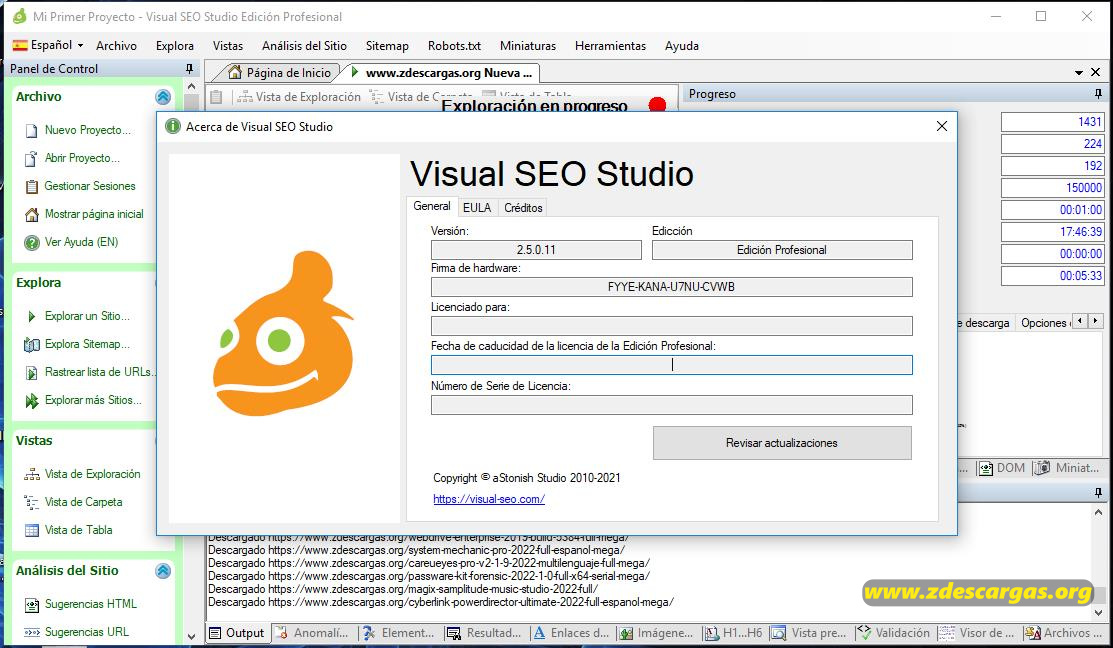Image resolution: width=1113 pixels, height=648 pixels.
Task: Collapse the Archivo section chevron
Action: (x=163, y=97)
